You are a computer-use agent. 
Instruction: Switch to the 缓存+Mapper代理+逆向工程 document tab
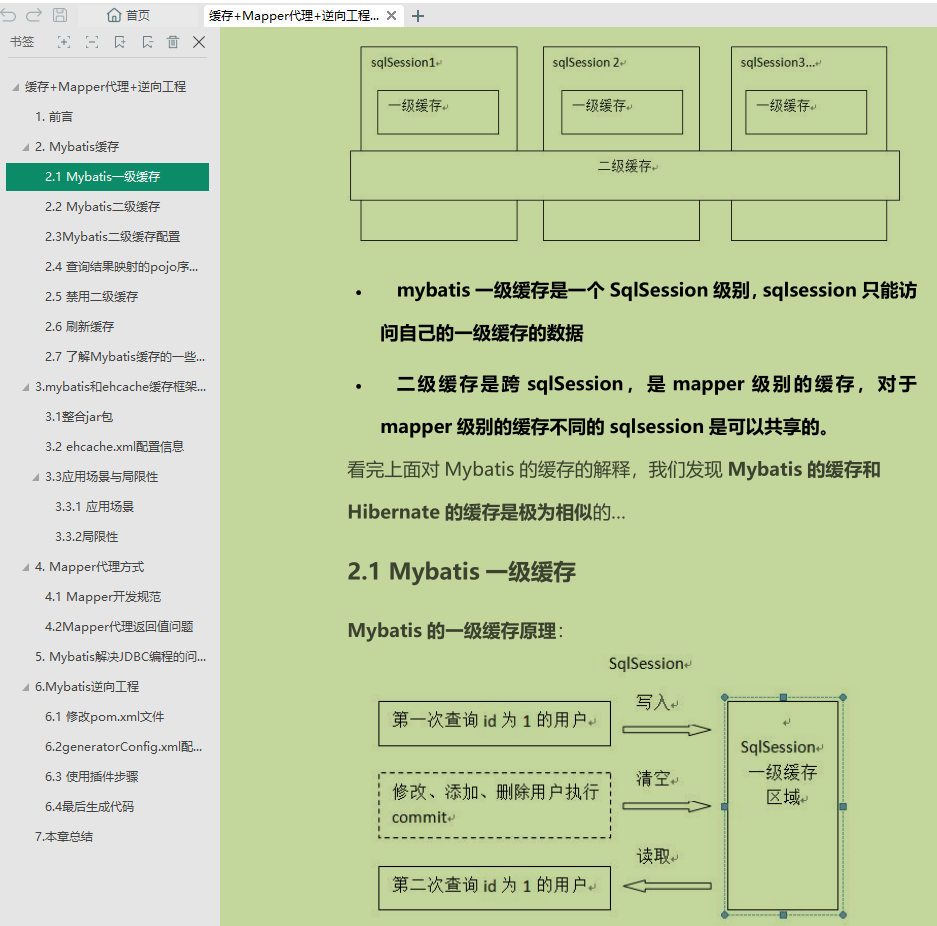click(293, 16)
